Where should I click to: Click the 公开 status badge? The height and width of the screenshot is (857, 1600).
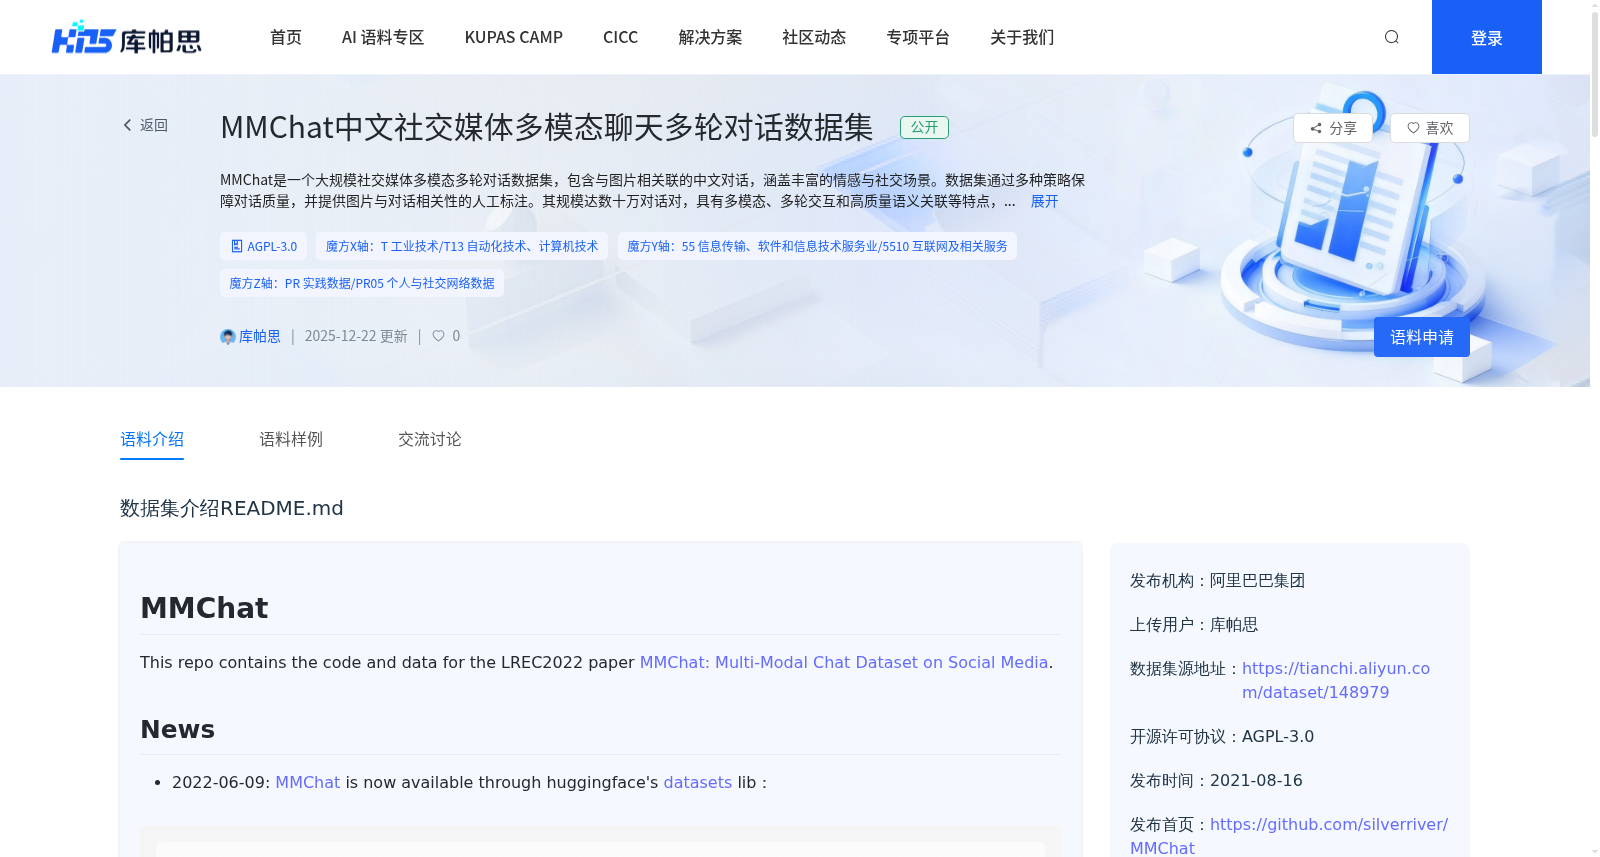point(924,127)
